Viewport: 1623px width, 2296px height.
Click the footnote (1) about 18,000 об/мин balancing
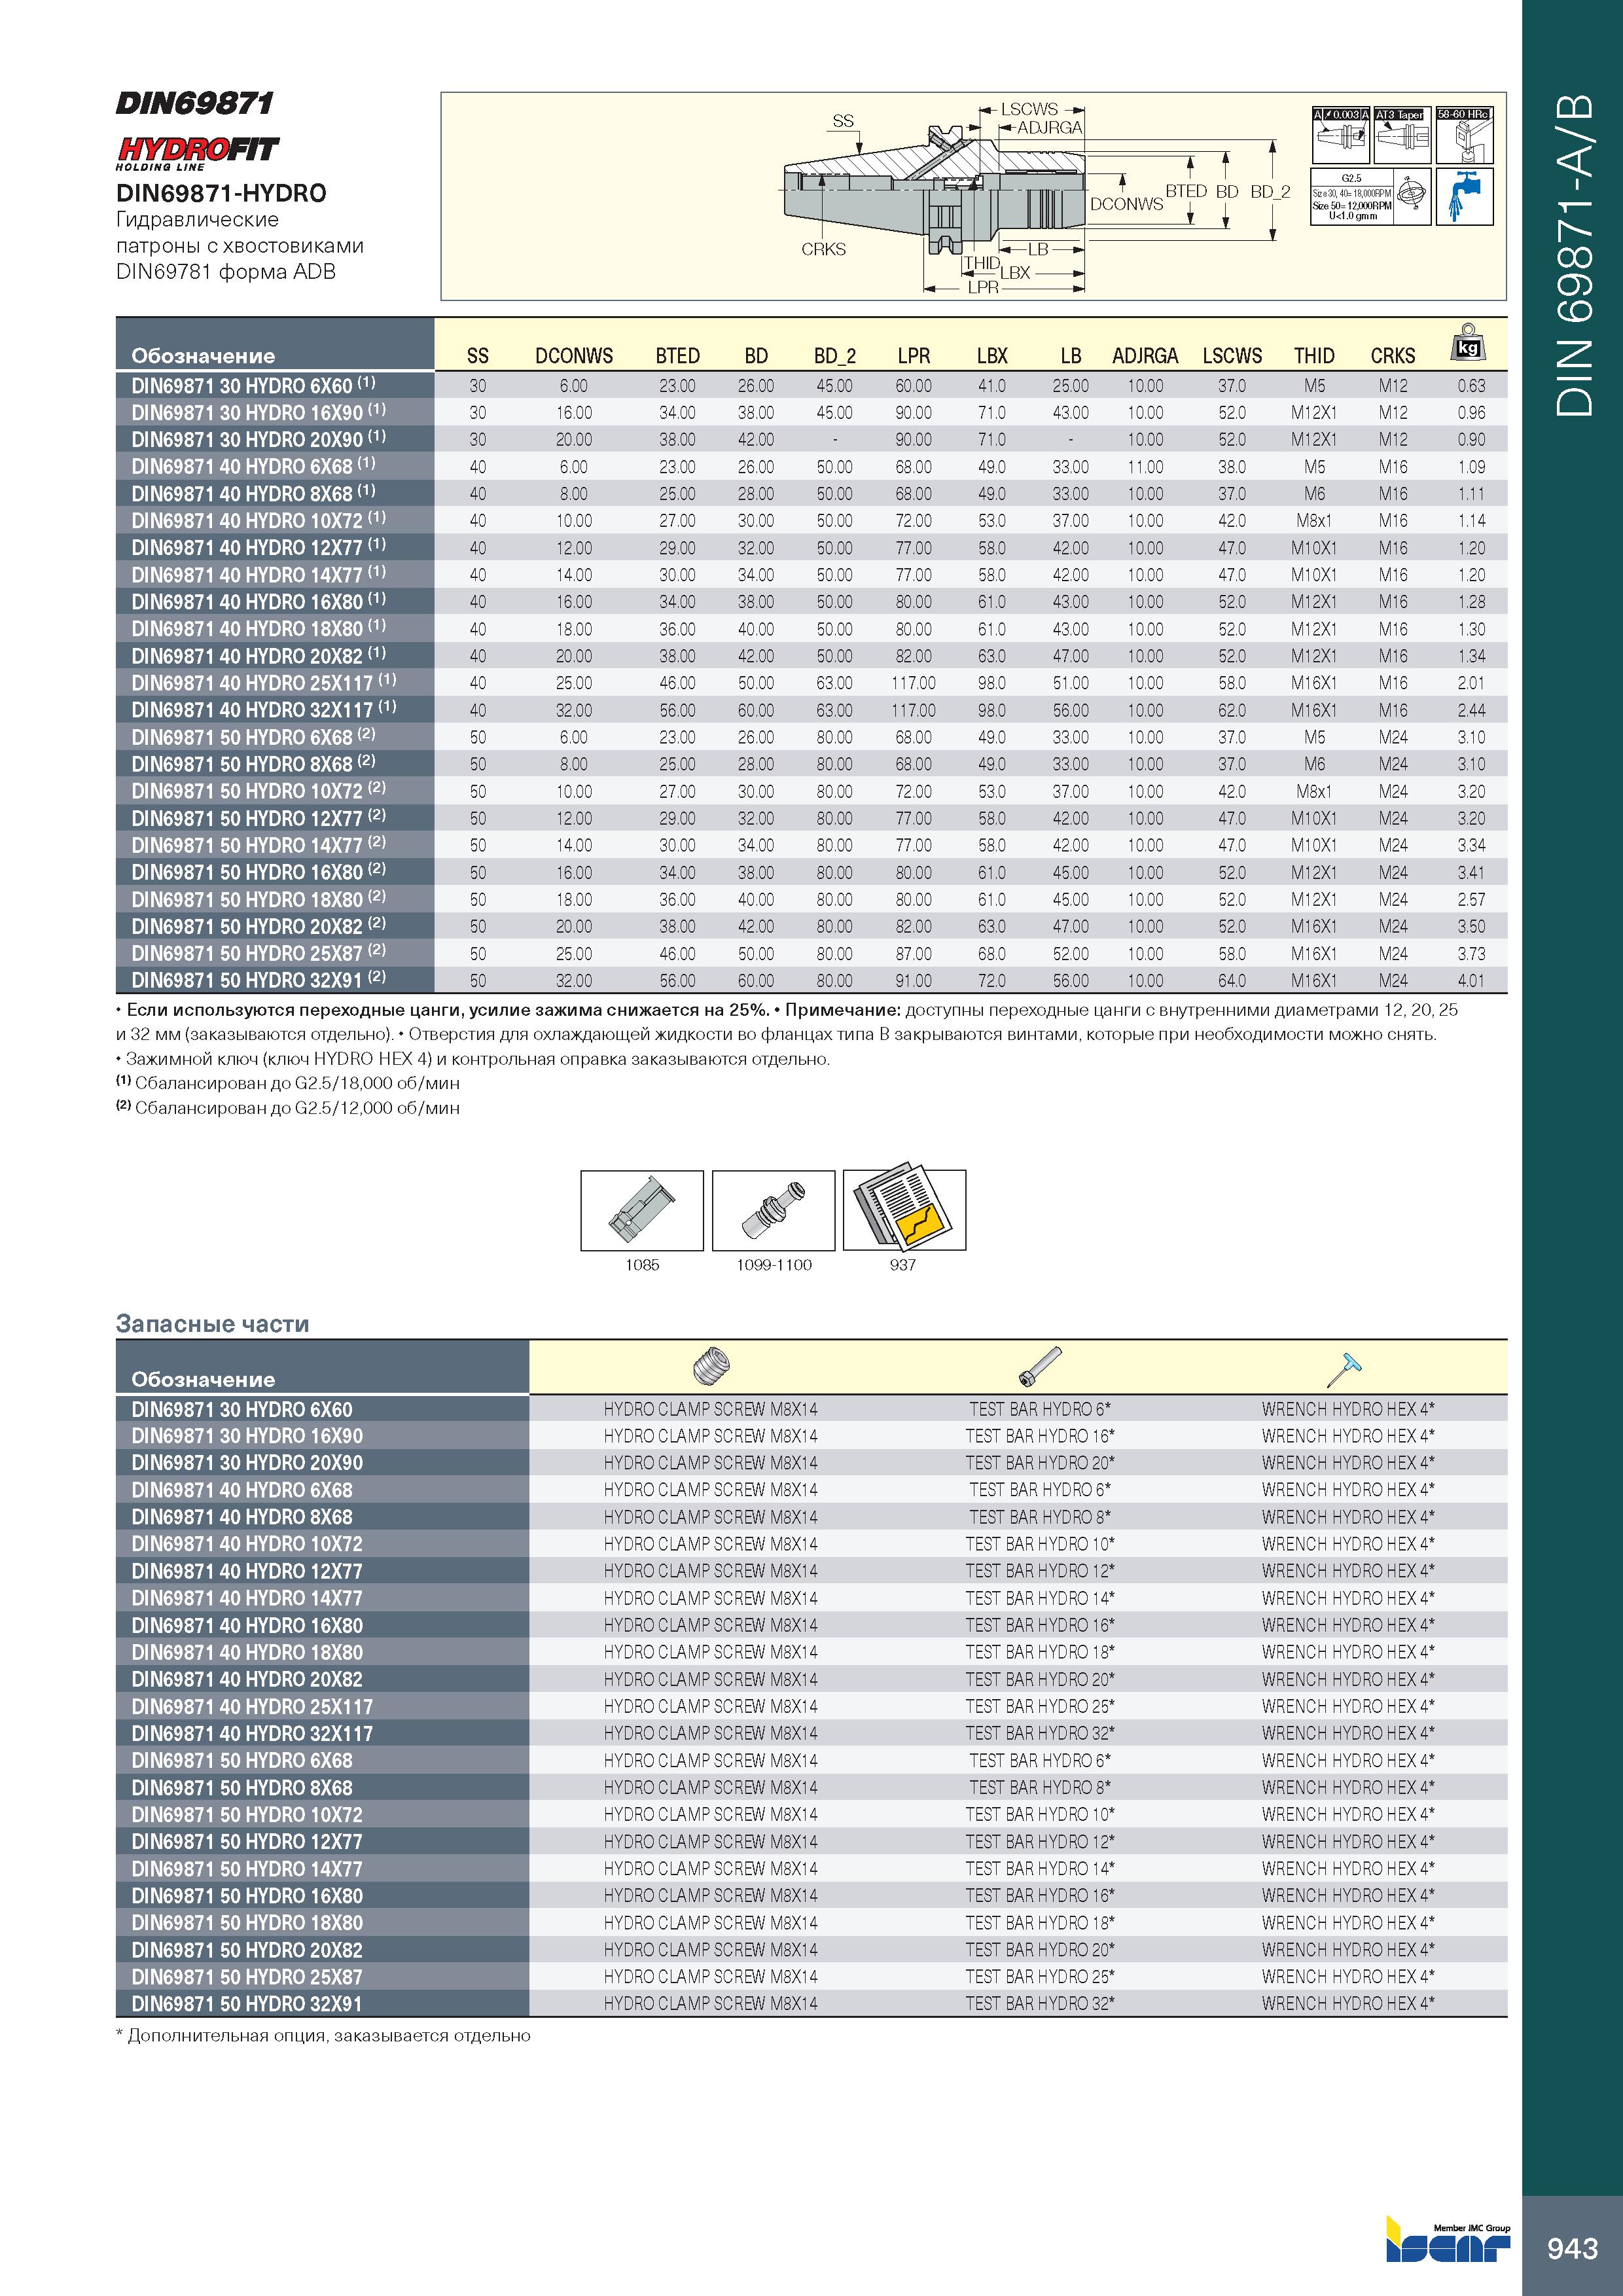point(288,1083)
